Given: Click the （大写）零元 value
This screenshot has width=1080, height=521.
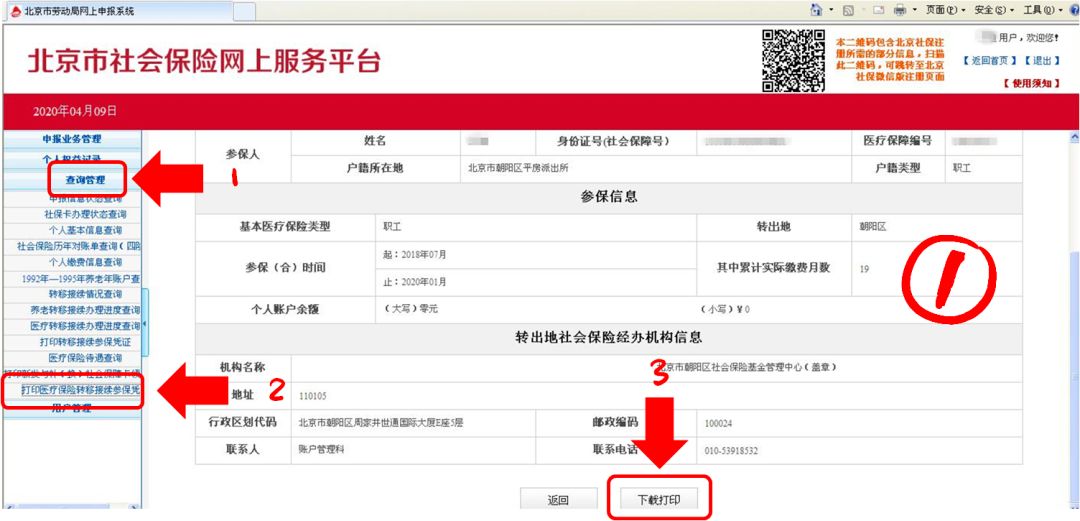Looking at the screenshot, I should (x=411, y=309).
